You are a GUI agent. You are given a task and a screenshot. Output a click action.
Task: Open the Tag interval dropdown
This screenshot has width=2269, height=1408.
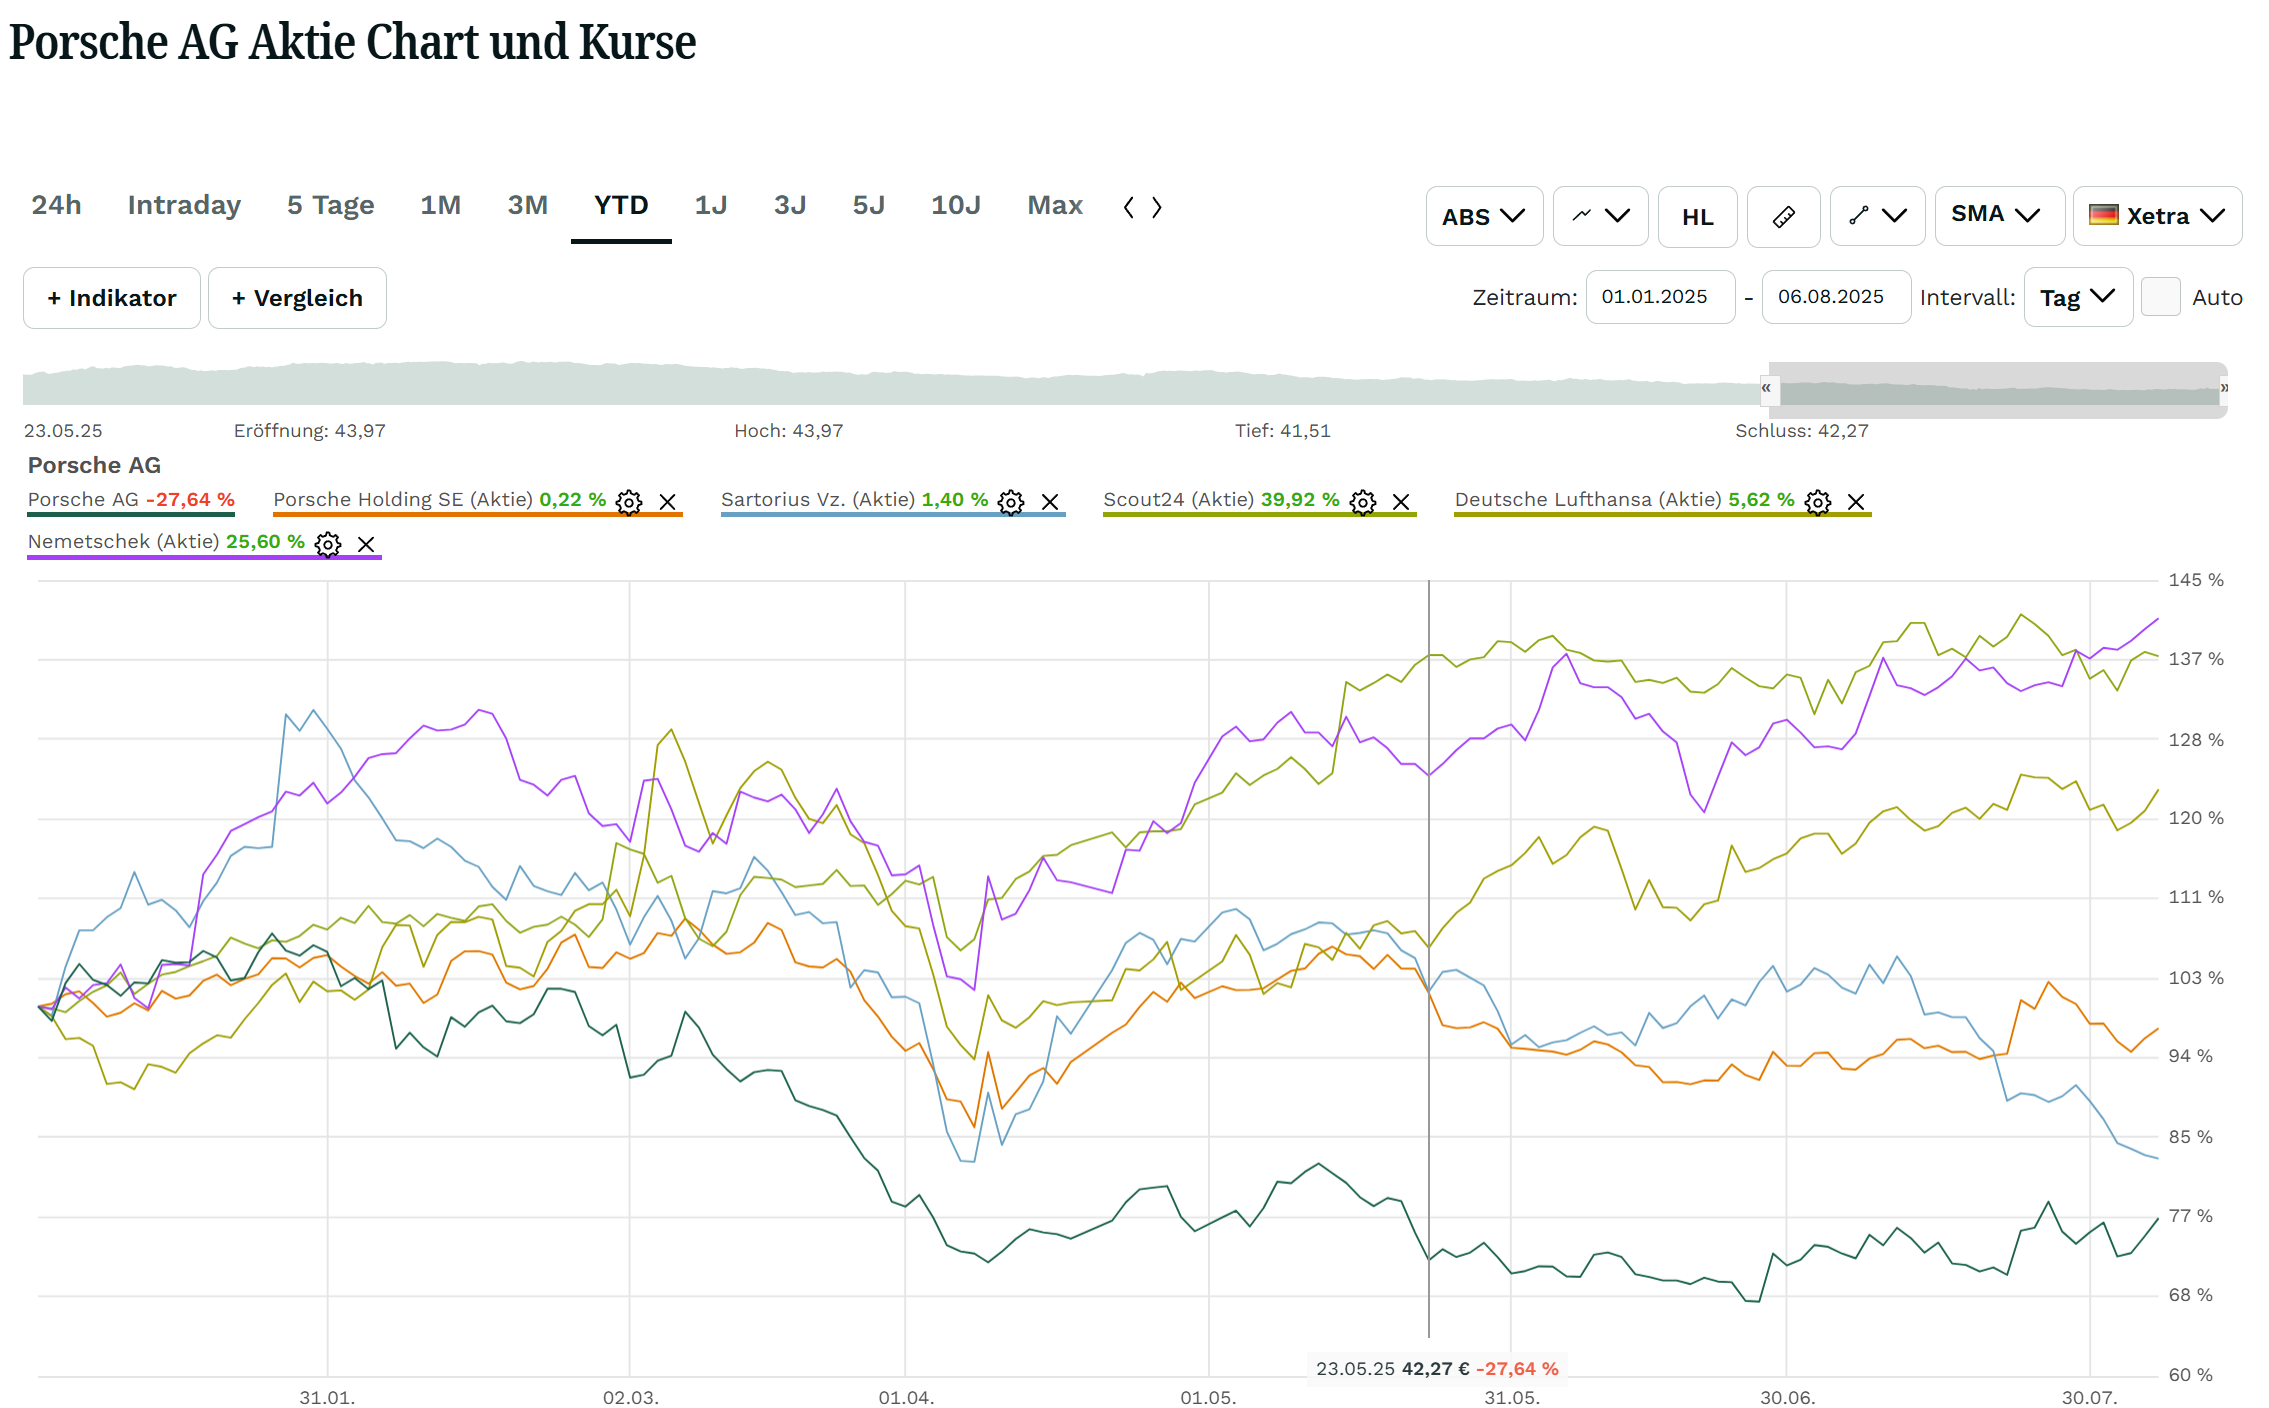pos(2078,297)
